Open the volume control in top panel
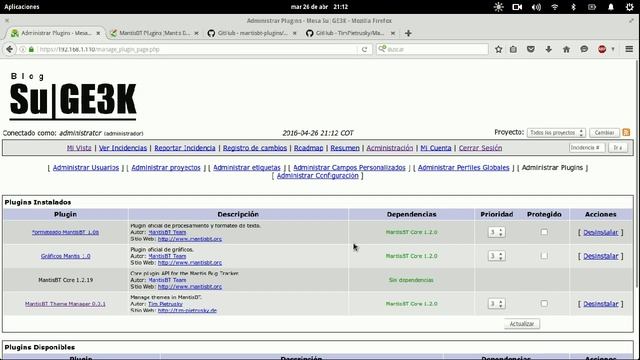640x360 pixels. click(x=536, y=7)
